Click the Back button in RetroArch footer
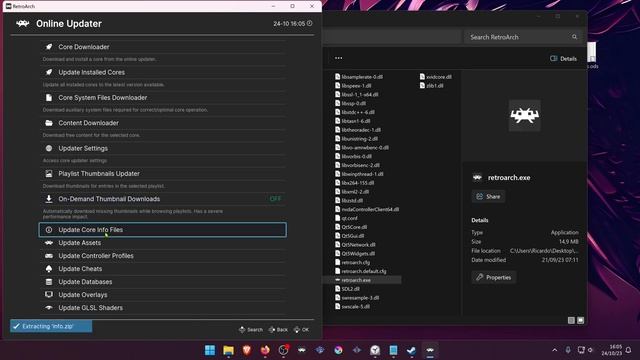This screenshot has width=640, height=360. click(278, 329)
